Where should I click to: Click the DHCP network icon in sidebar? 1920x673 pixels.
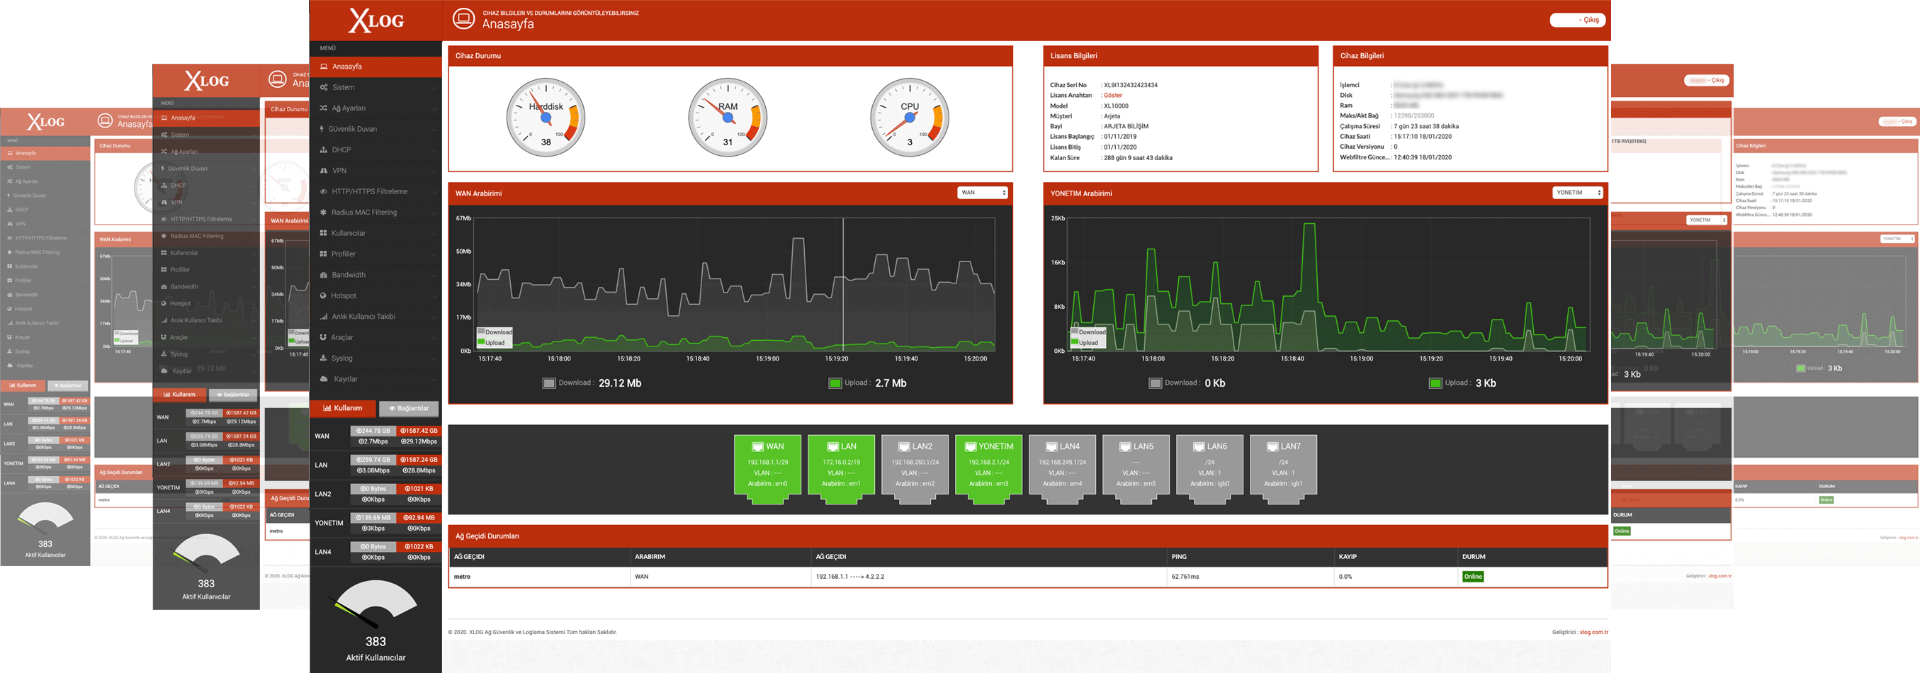[324, 150]
